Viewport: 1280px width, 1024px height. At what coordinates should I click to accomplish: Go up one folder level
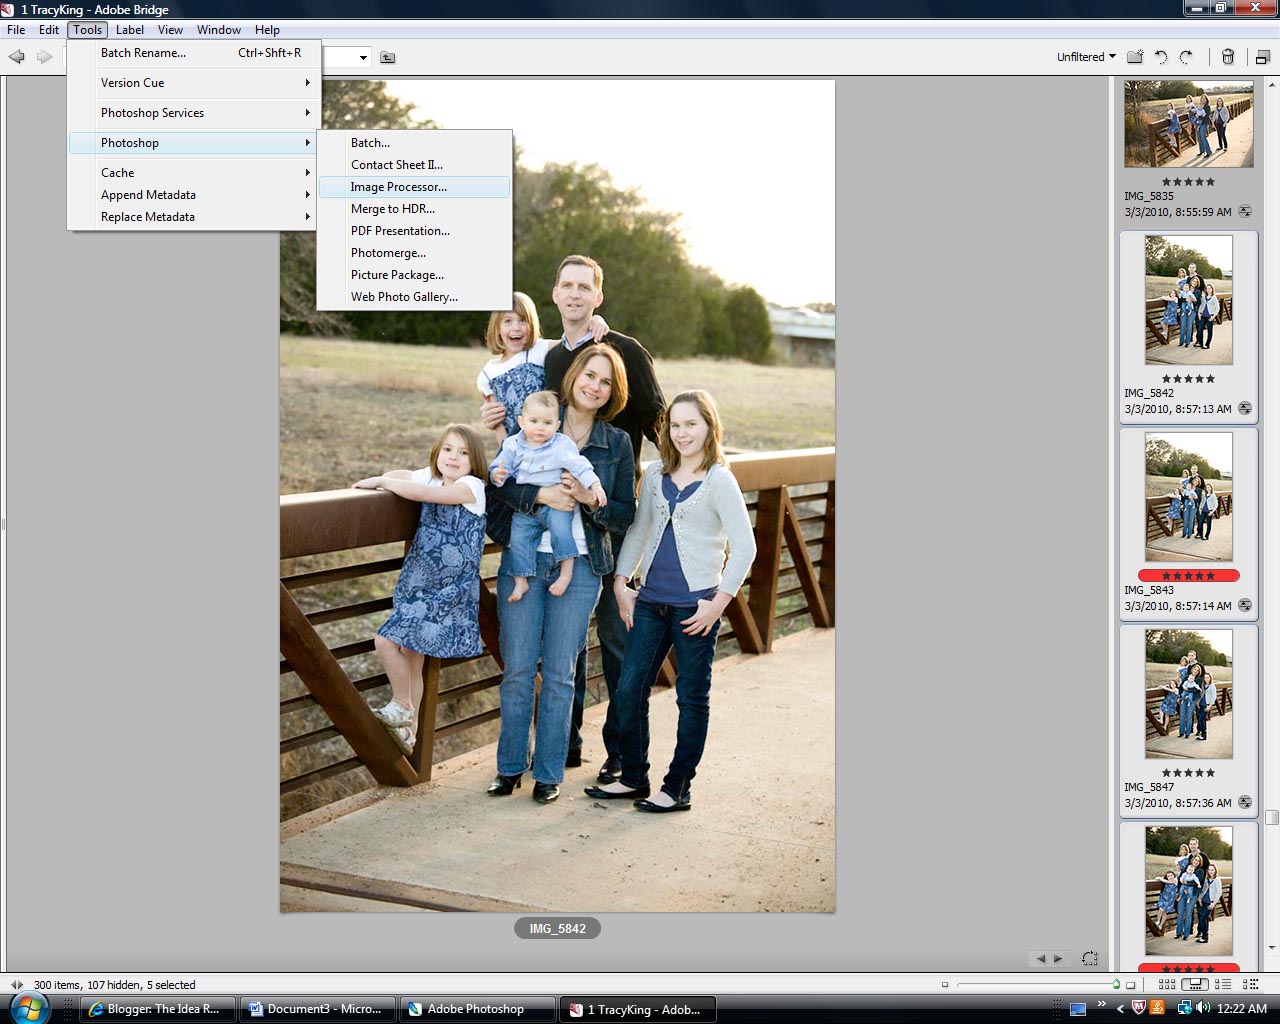coord(388,57)
